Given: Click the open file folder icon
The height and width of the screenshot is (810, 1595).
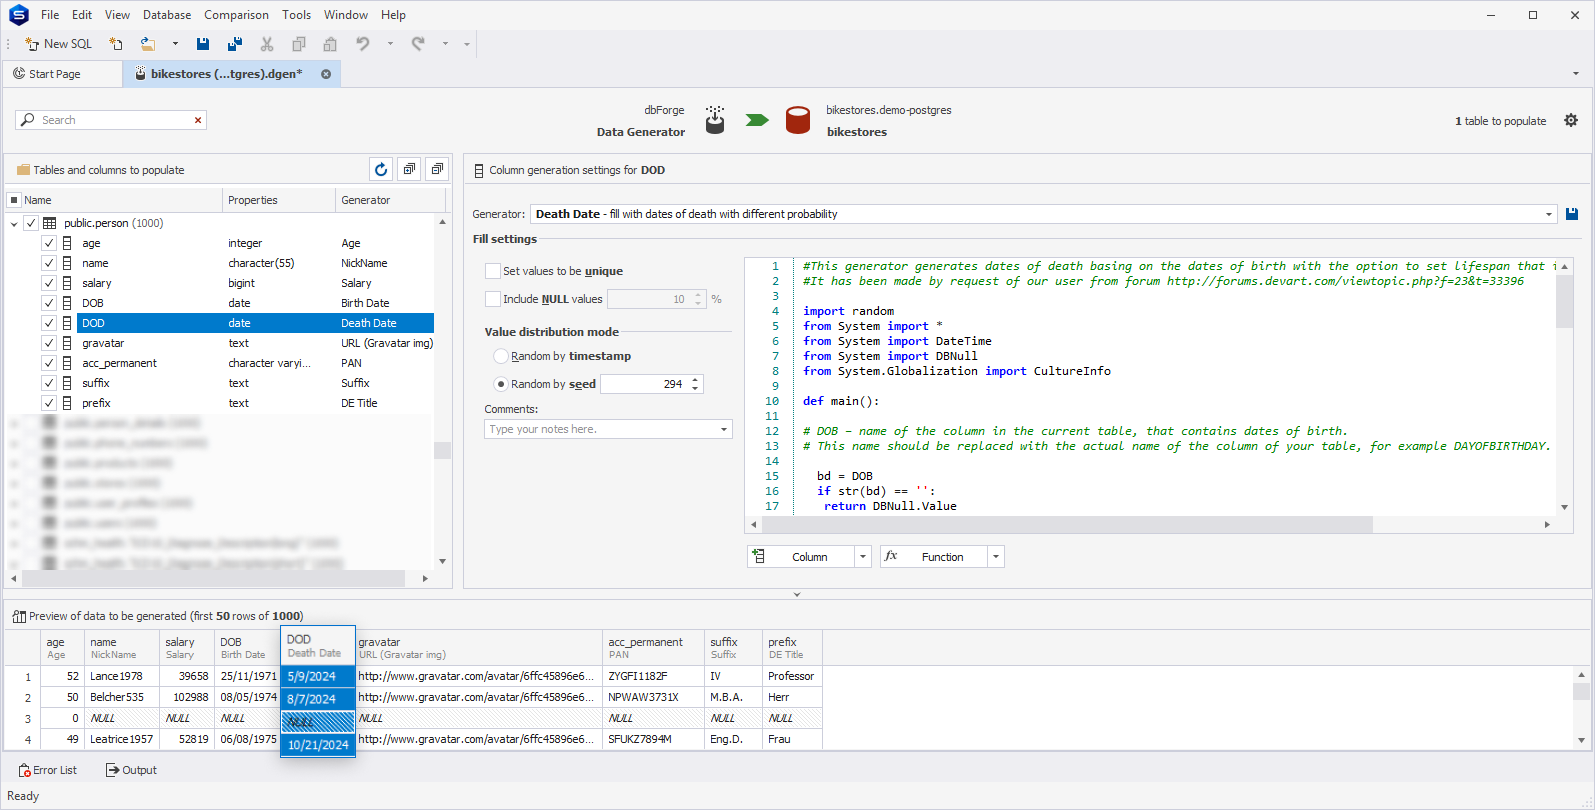Looking at the screenshot, I should click(148, 44).
